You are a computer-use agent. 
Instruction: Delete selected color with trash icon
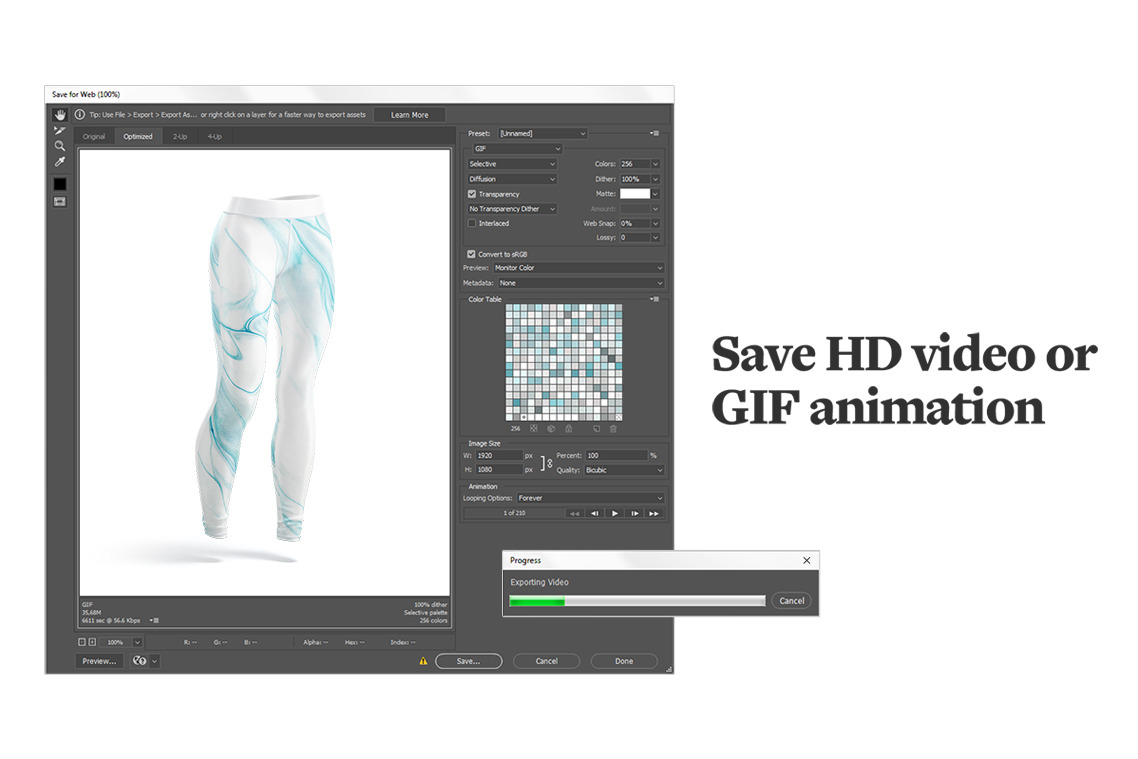(613, 428)
